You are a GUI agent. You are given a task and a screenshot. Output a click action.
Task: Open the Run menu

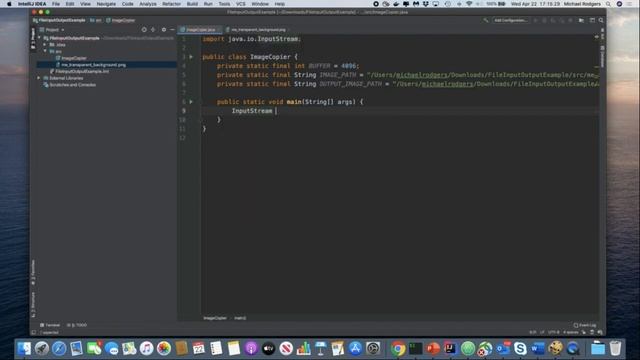pos(208,4)
